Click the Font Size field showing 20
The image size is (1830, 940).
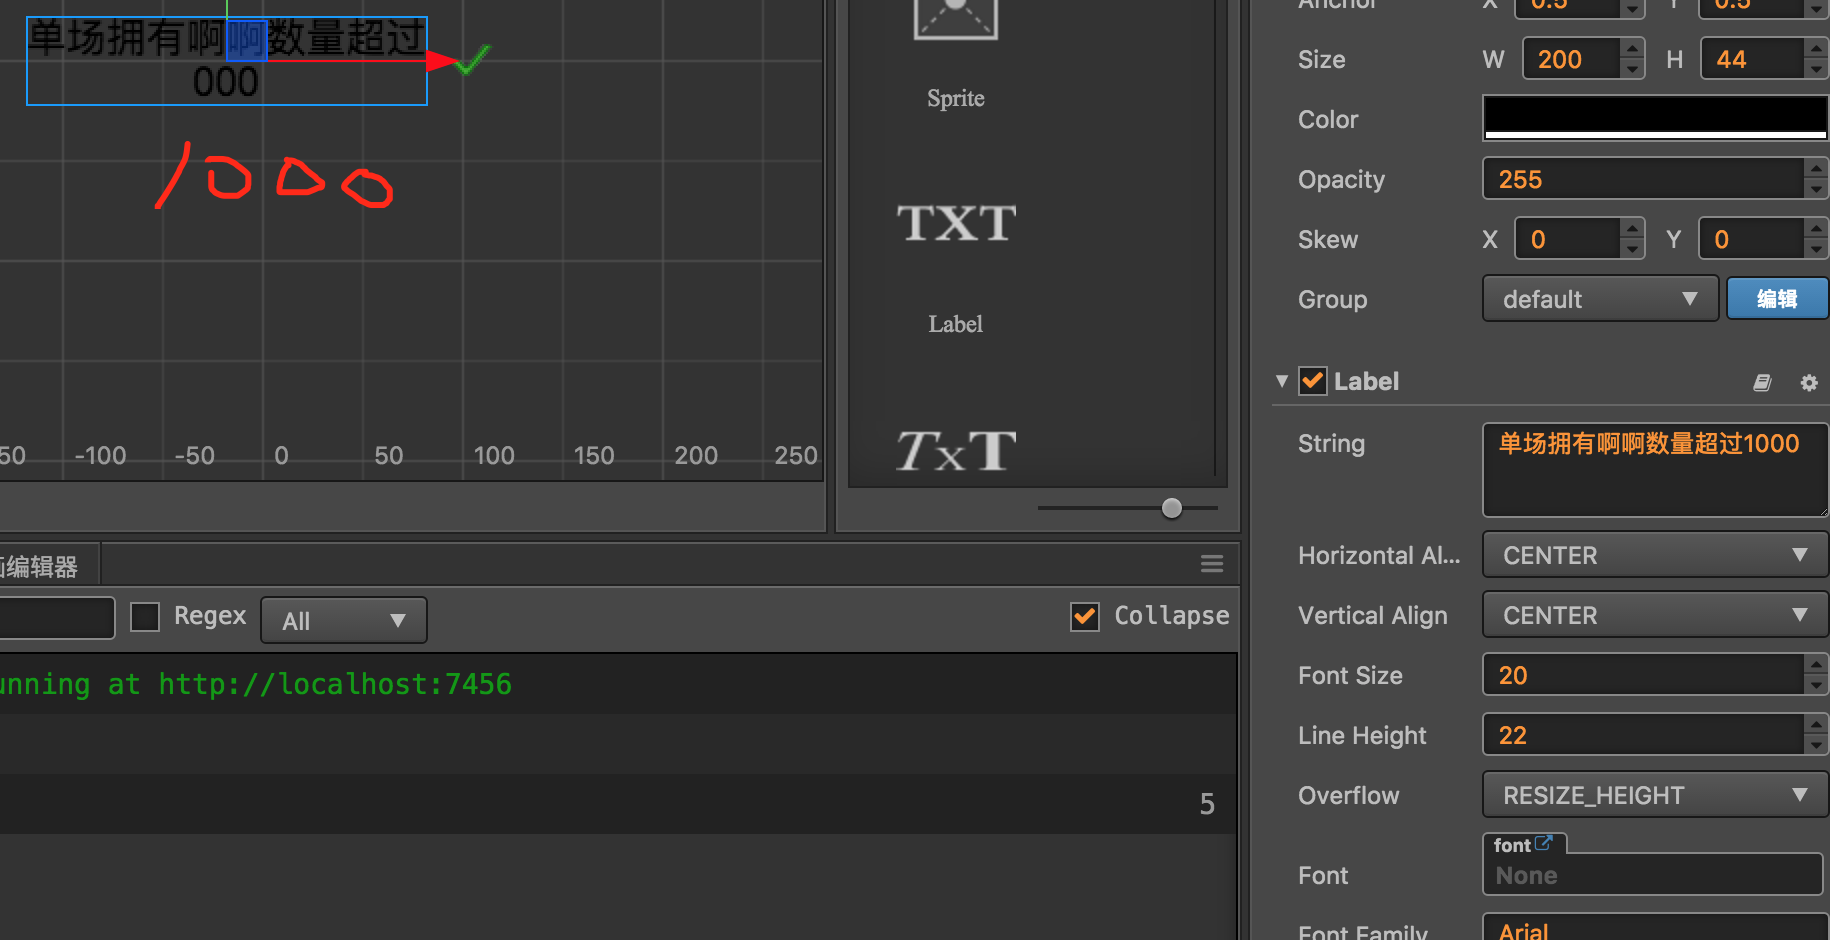pos(1644,675)
